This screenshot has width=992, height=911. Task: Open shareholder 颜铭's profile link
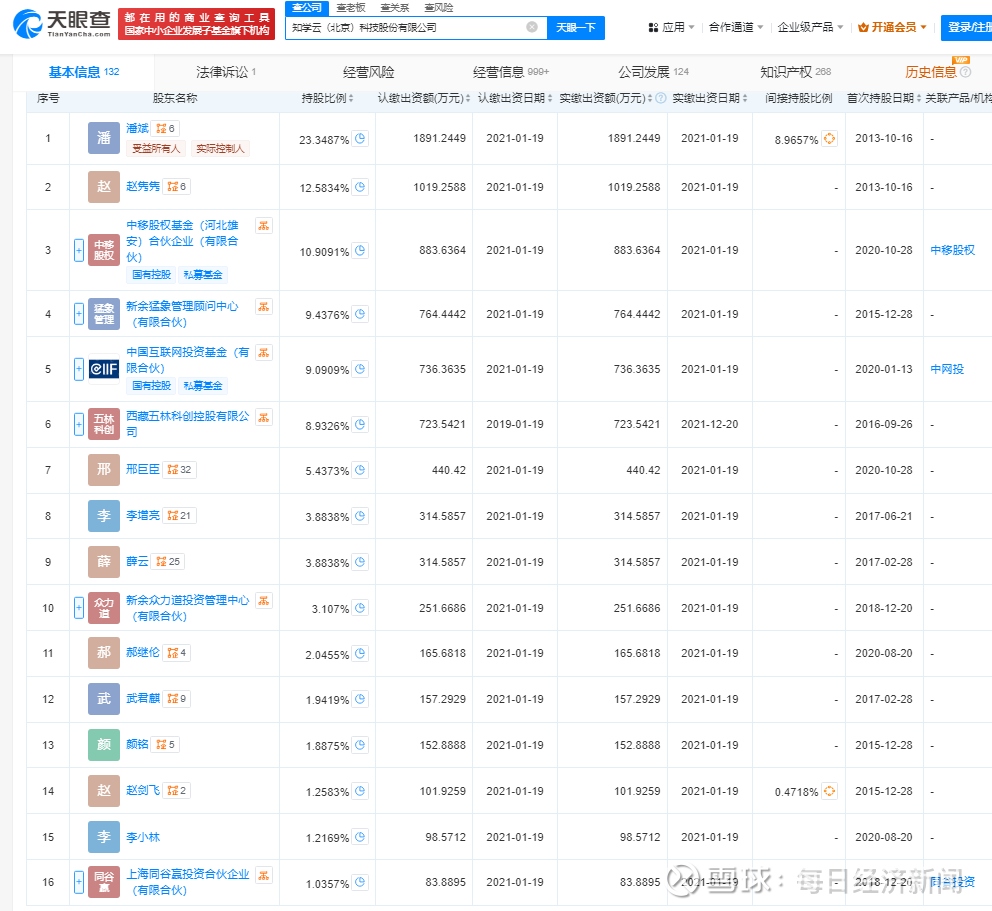[x=137, y=745]
